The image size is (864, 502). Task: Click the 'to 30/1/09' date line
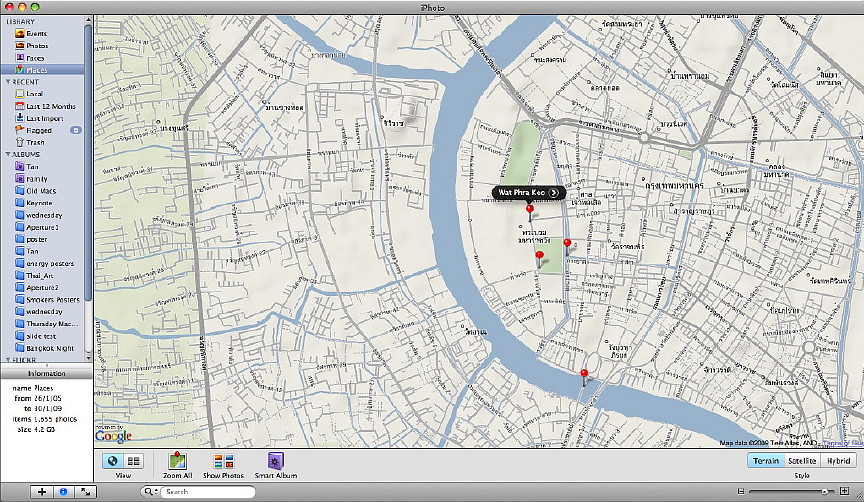pyautogui.click(x=42, y=408)
